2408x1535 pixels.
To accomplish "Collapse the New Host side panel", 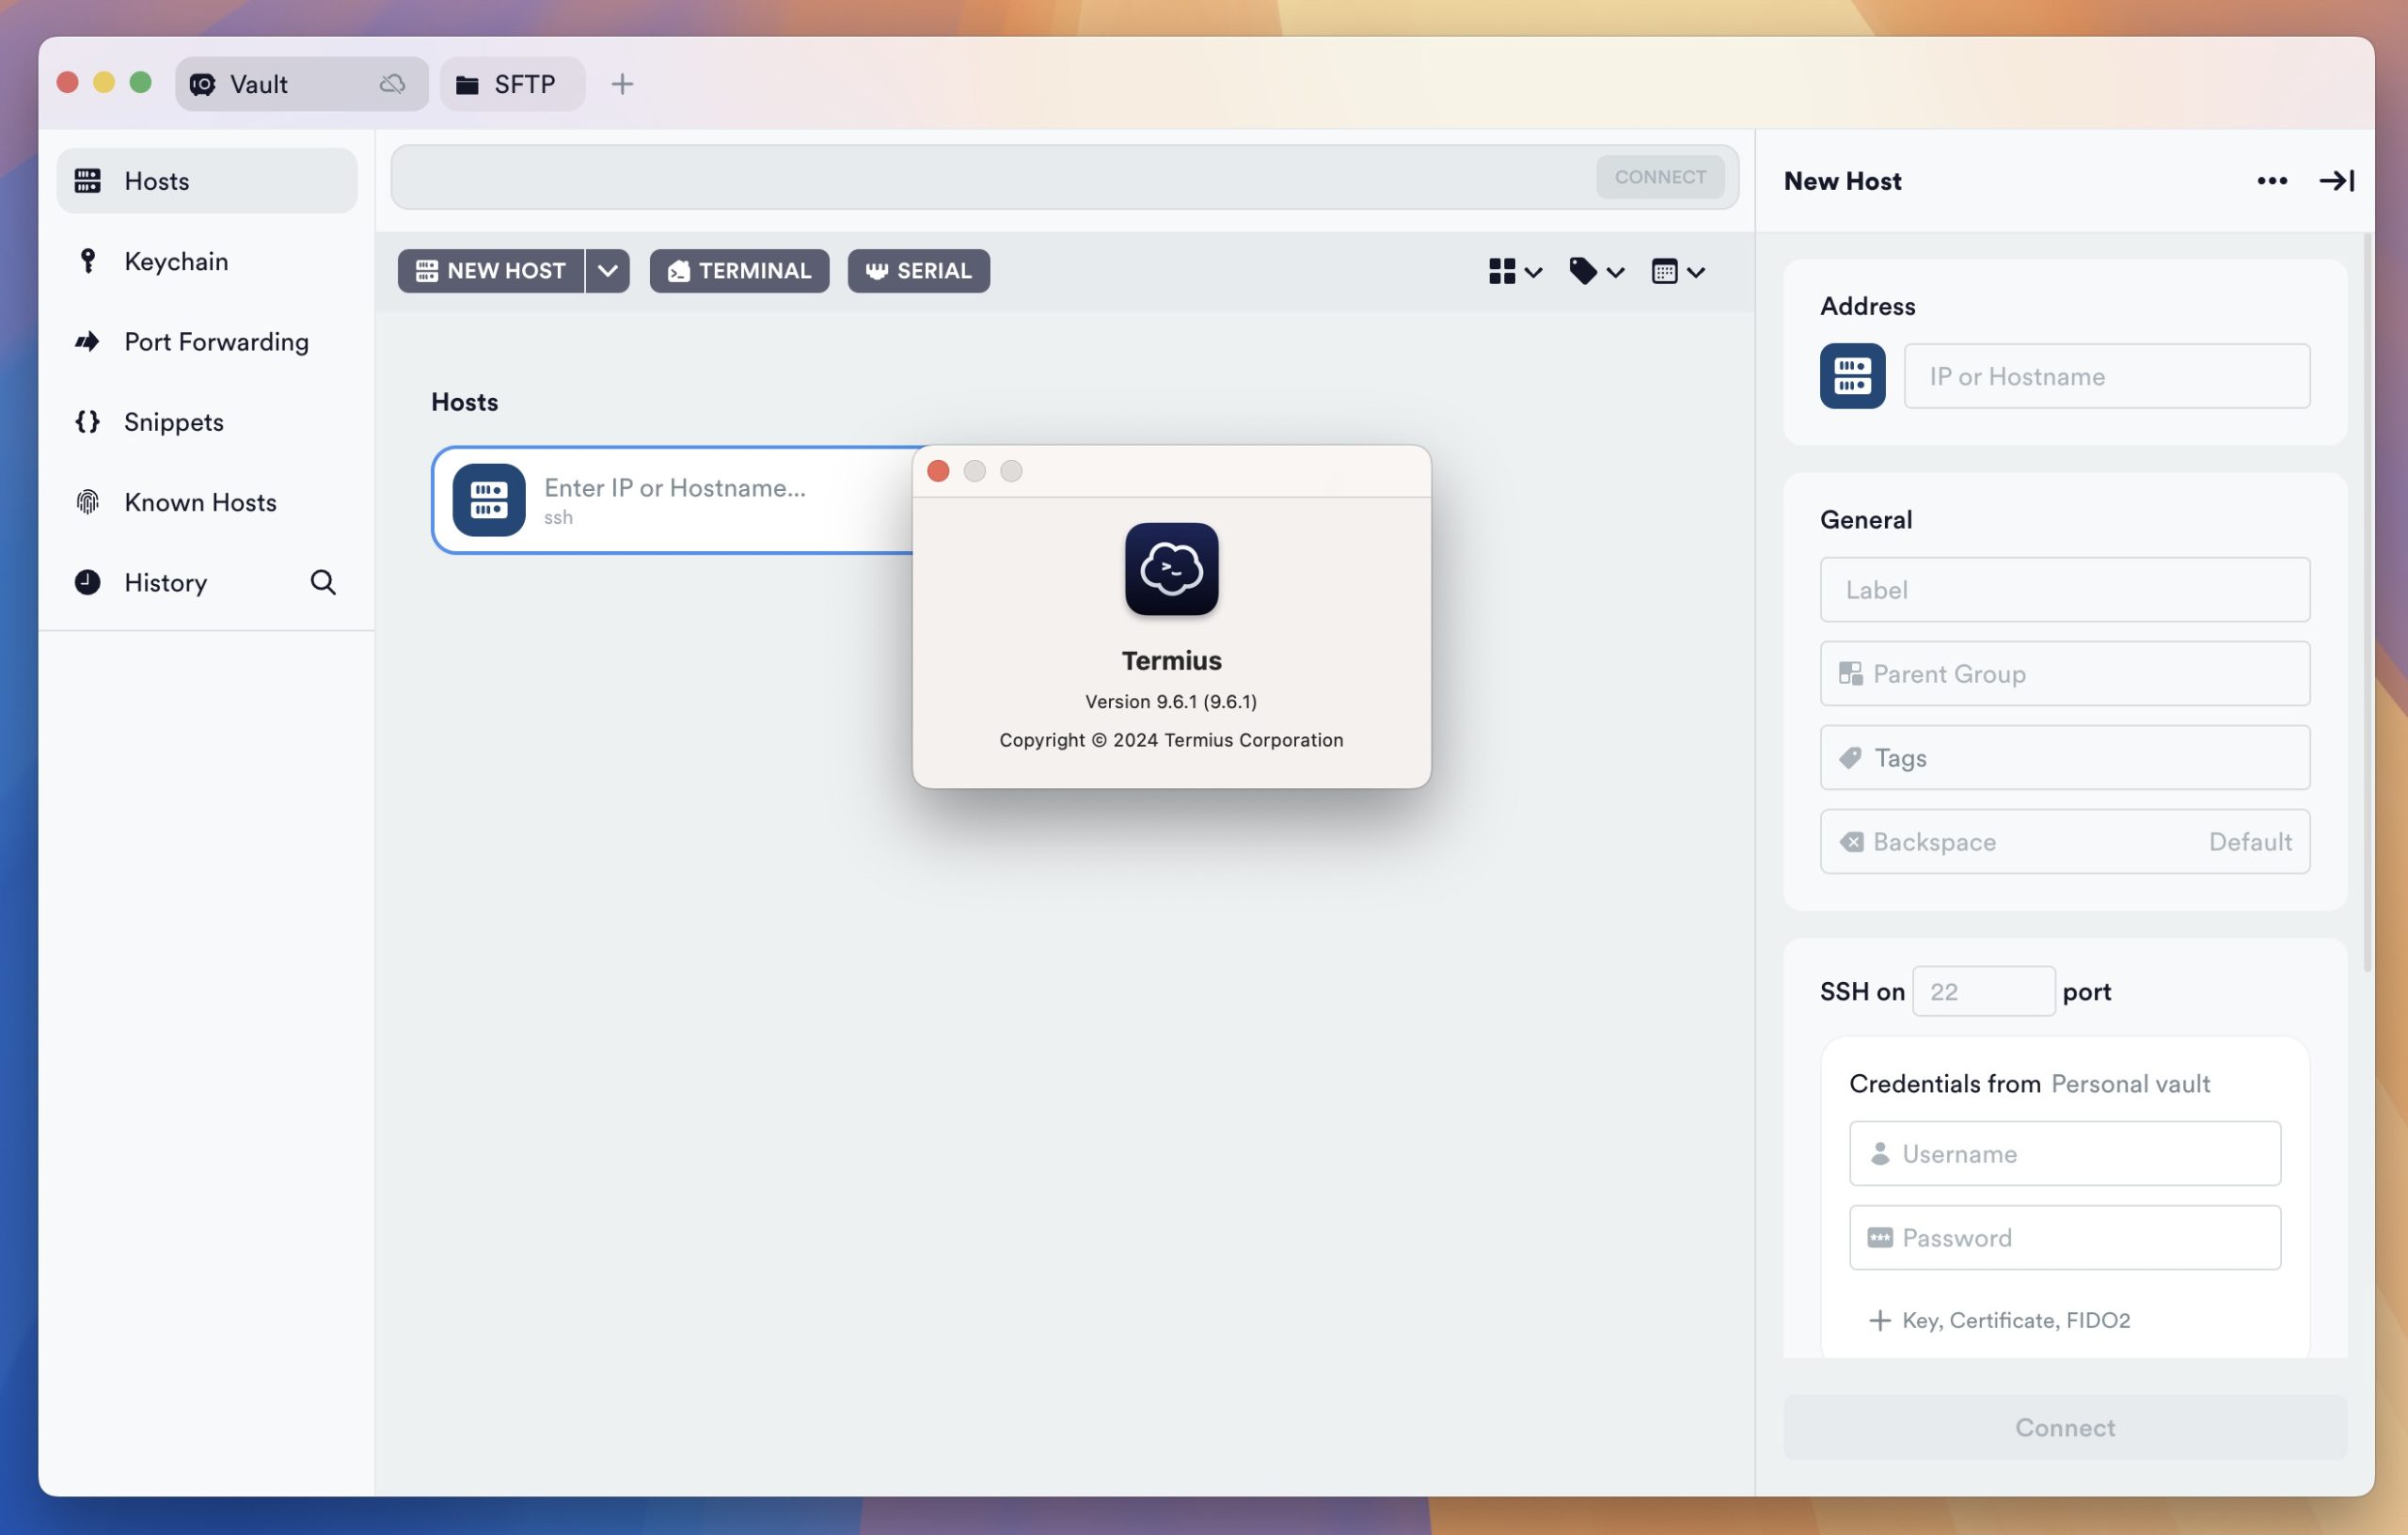I will point(2336,181).
